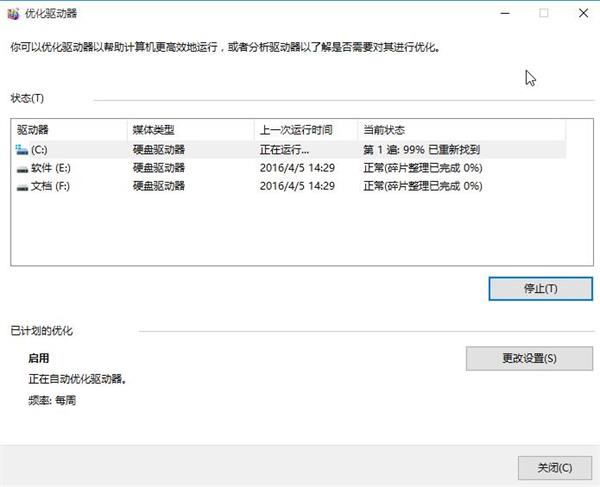Select the F: drive's 正常 status cell

coord(422,187)
